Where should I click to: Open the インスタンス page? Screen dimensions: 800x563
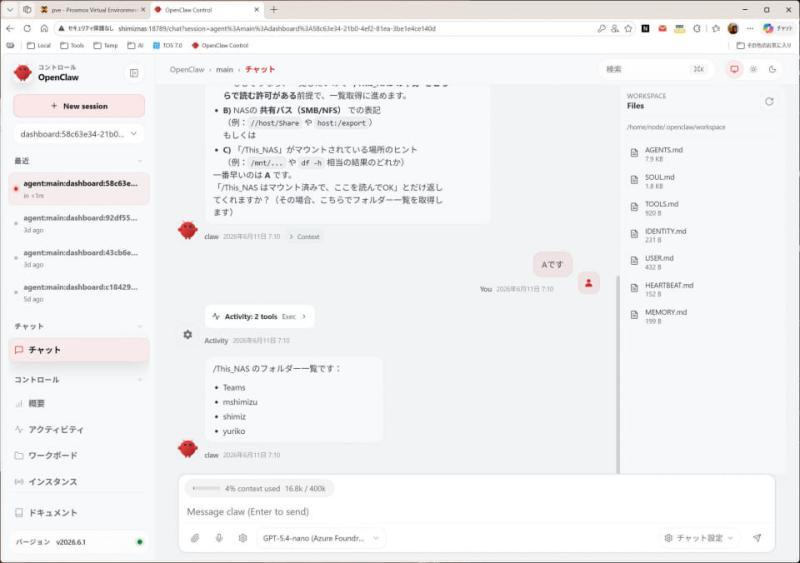click(x=79, y=482)
